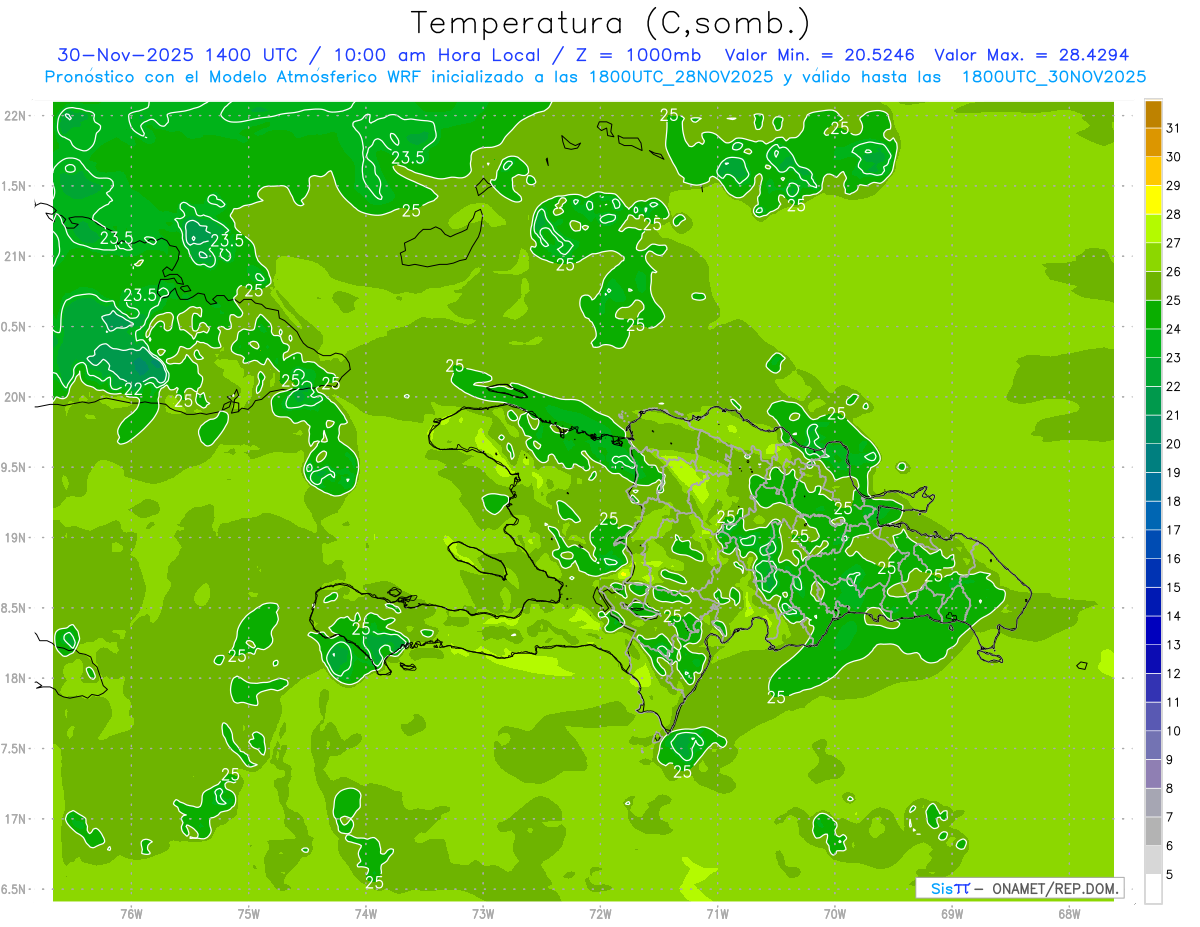Click the 75W longitude axis label
The height and width of the screenshot is (927, 1200).
point(249,913)
